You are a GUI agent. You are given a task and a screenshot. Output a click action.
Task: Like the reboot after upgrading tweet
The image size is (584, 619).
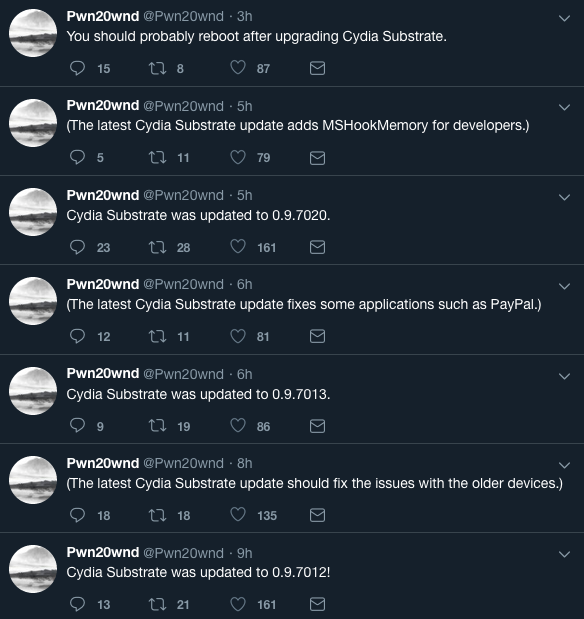(238, 68)
